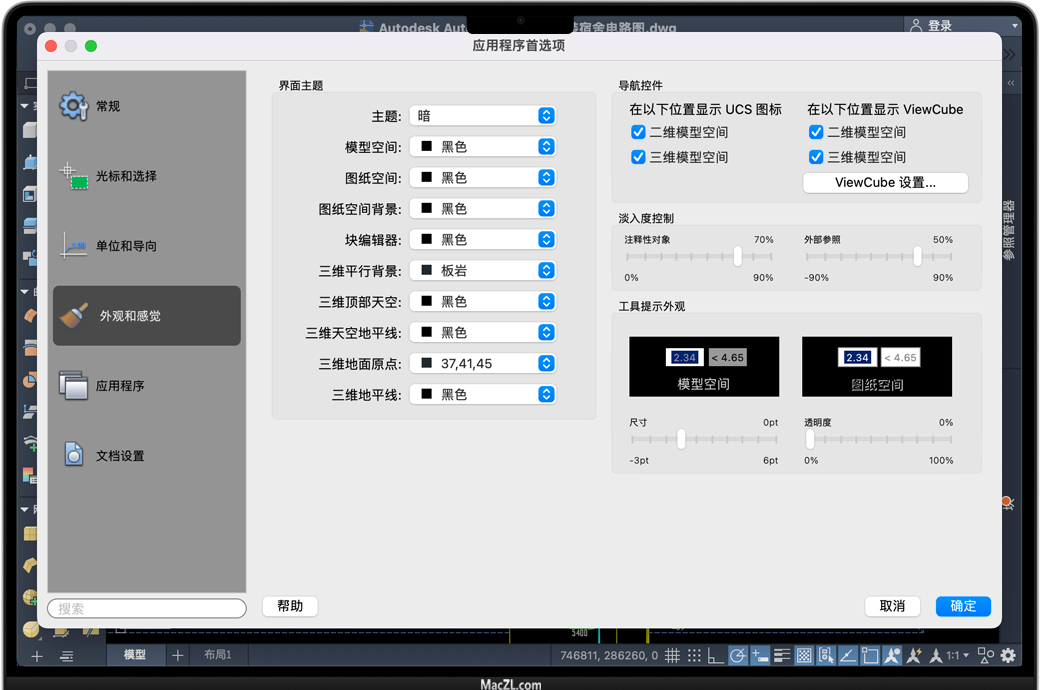Viewport: 1040px width, 690px height.
Task: Toggle polar tracking in status bar
Action: (738, 656)
